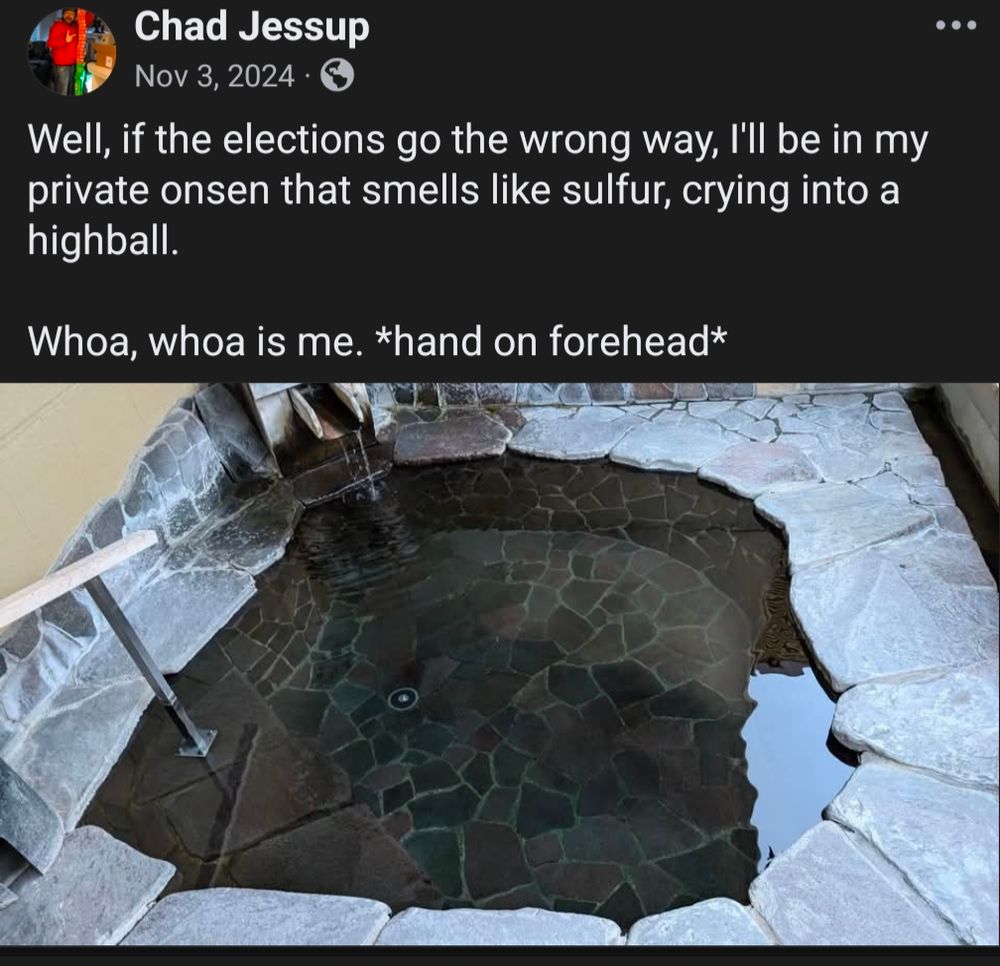This screenshot has height=966, width=1000.
Task: Click the rippling water near the spout
Action: (357, 536)
